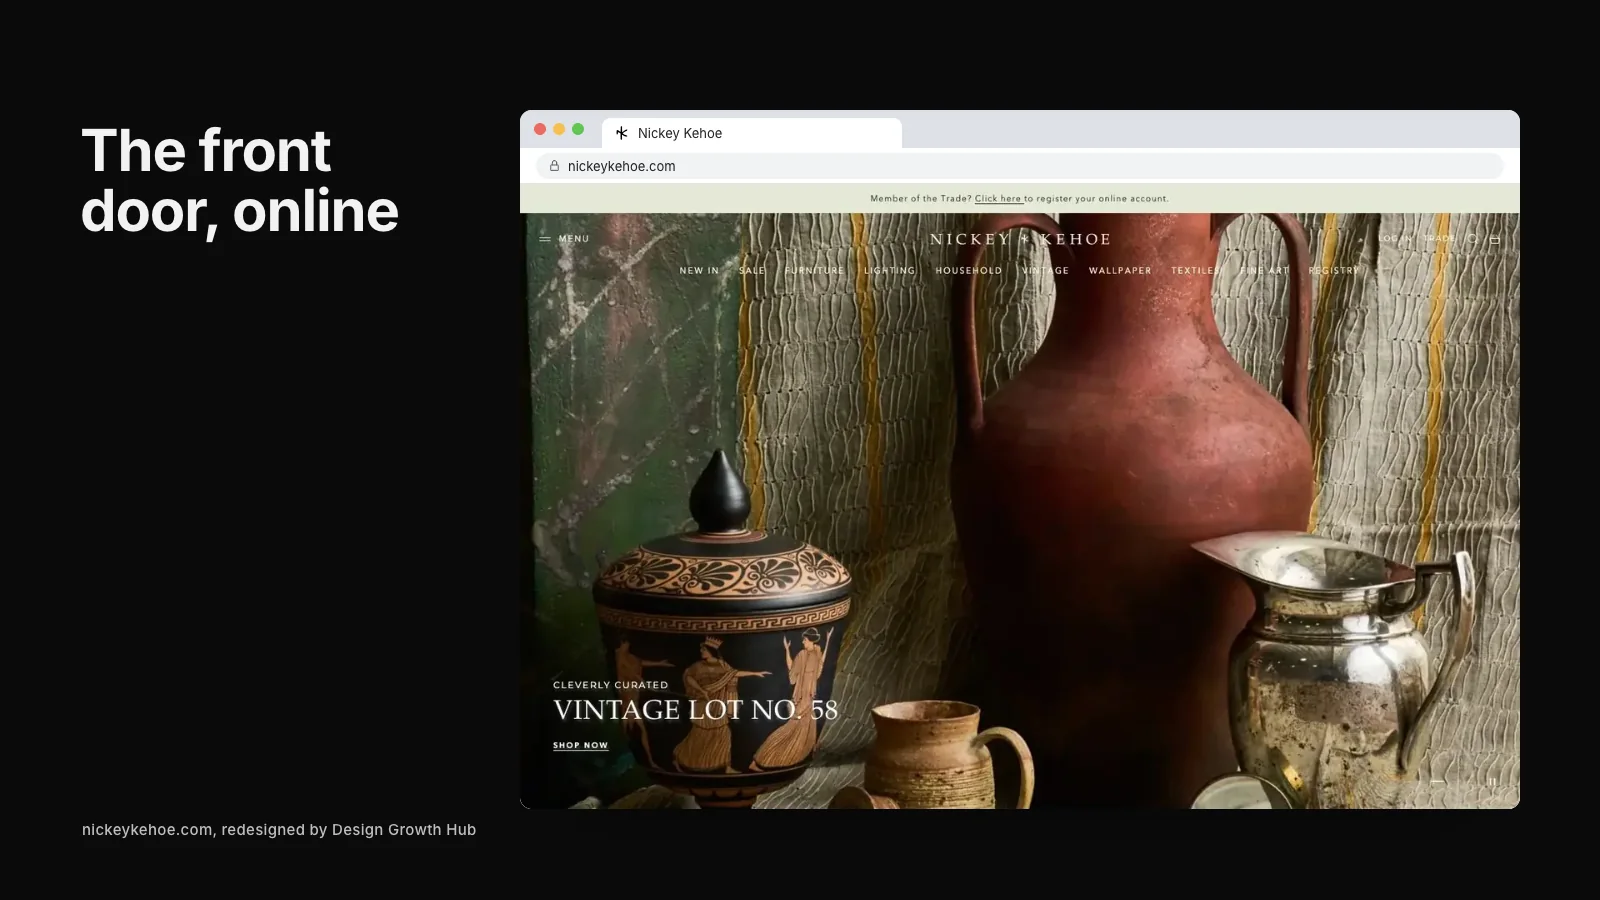
Task: Open the FURNITURE menu item
Action: click(815, 271)
